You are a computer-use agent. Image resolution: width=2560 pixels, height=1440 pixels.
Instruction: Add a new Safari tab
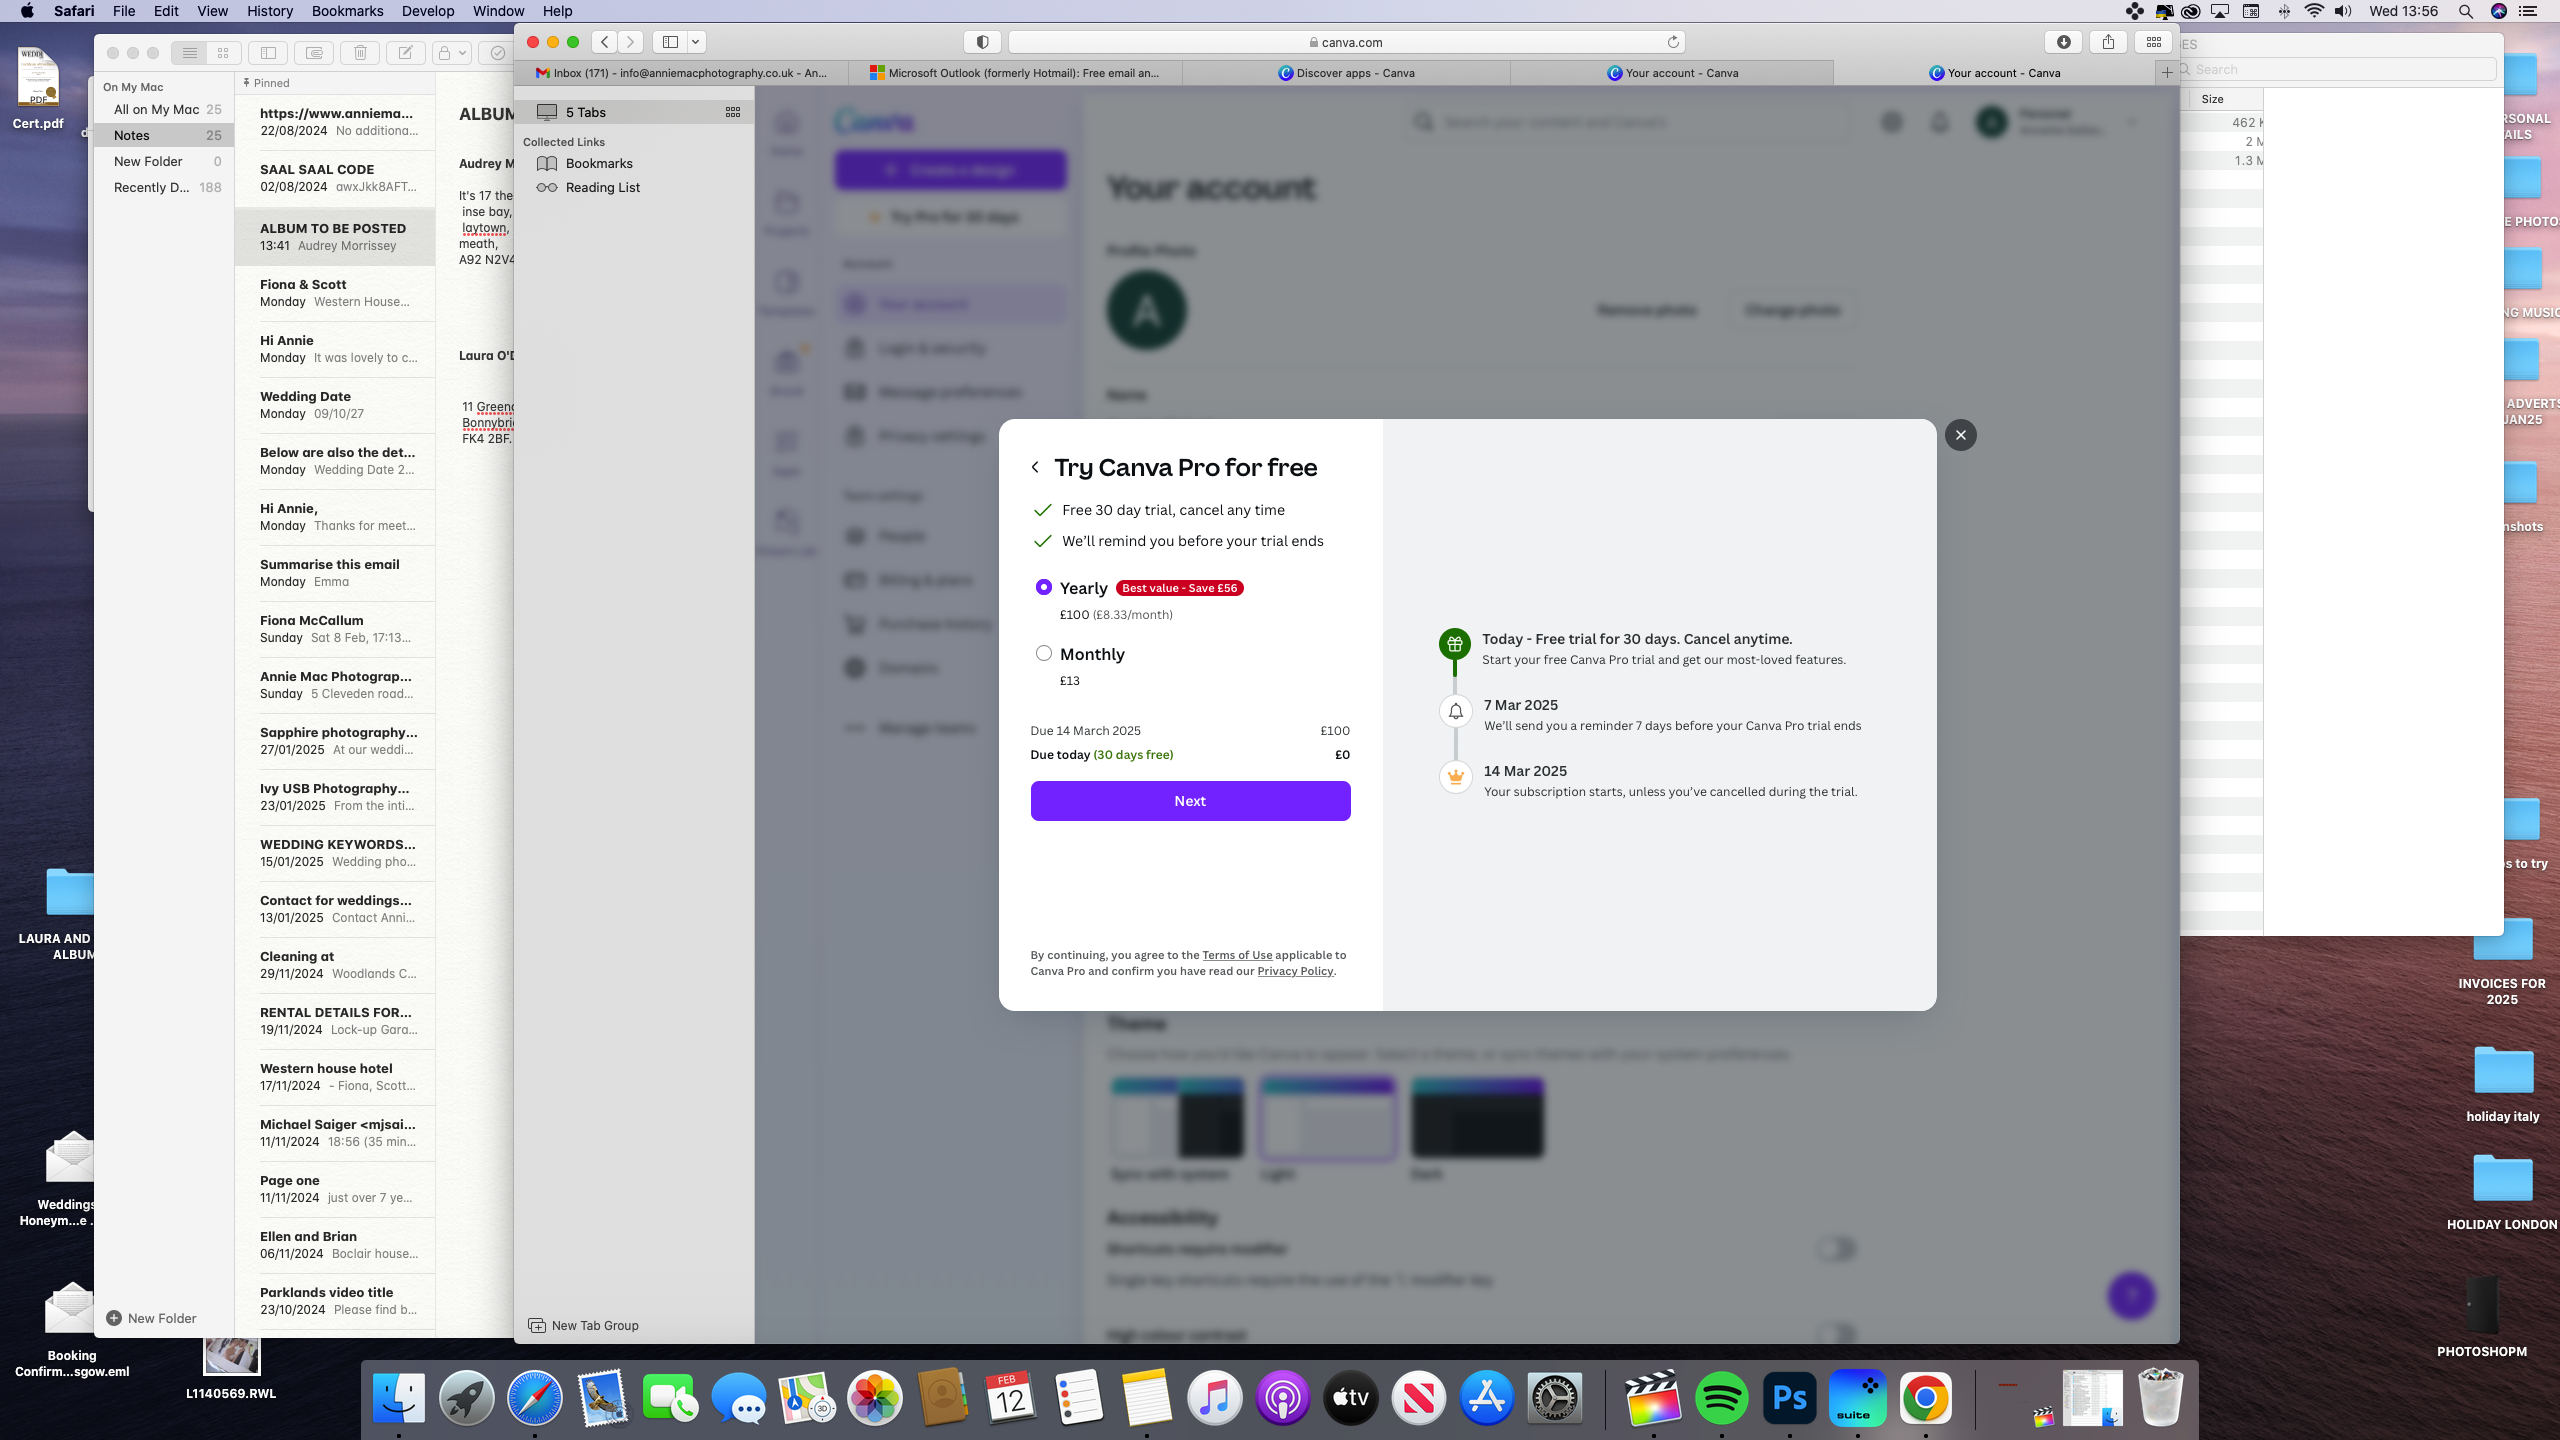pos(2167,72)
